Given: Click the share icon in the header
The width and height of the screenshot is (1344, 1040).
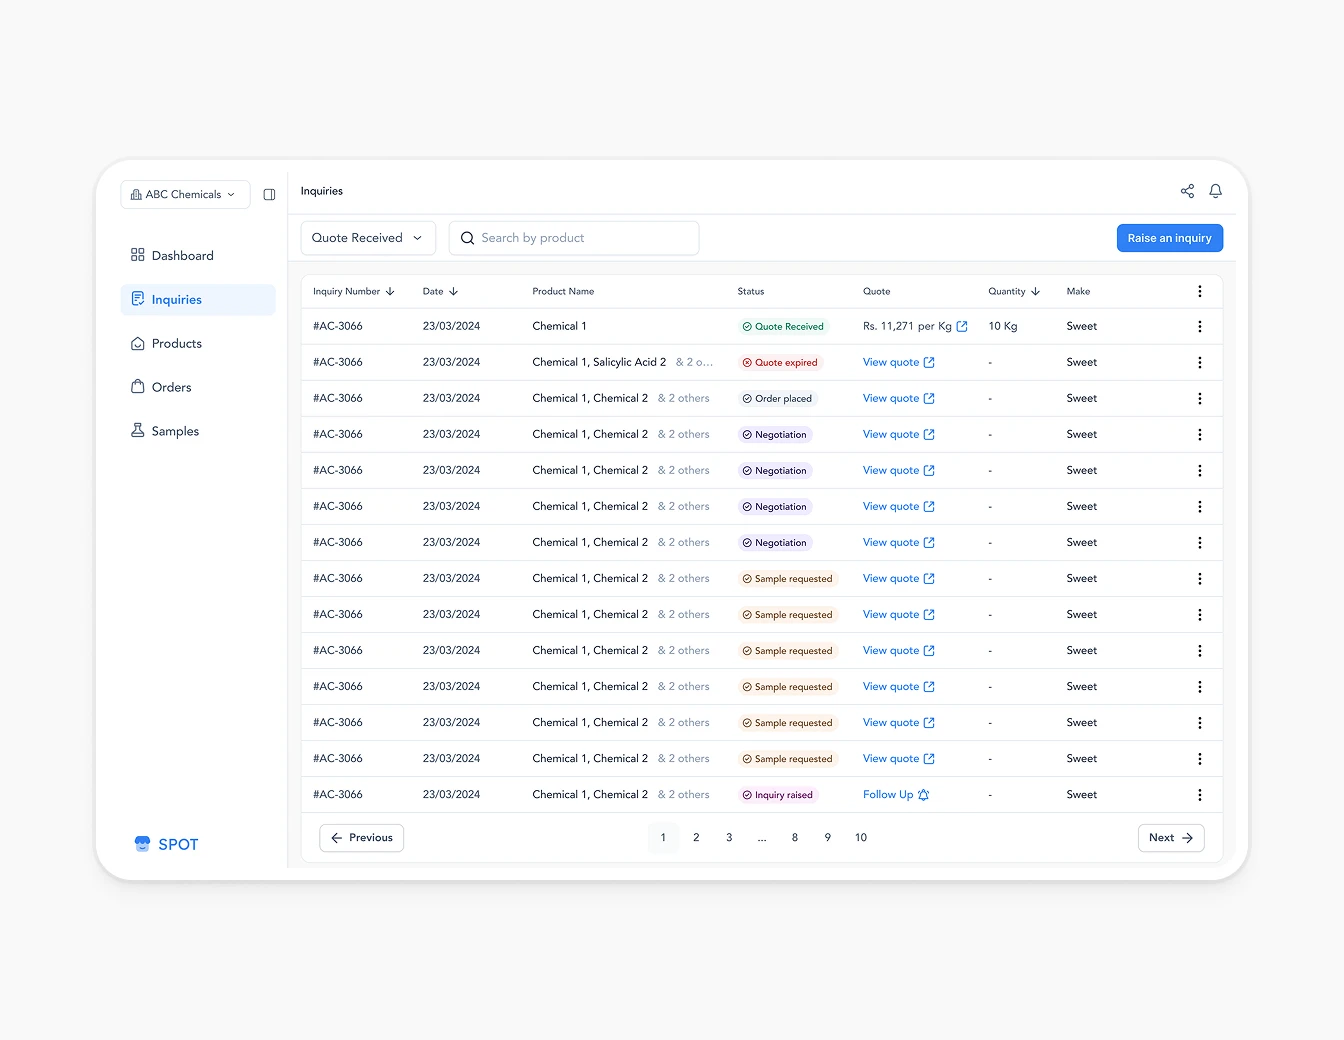Looking at the screenshot, I should [1187, 191].
